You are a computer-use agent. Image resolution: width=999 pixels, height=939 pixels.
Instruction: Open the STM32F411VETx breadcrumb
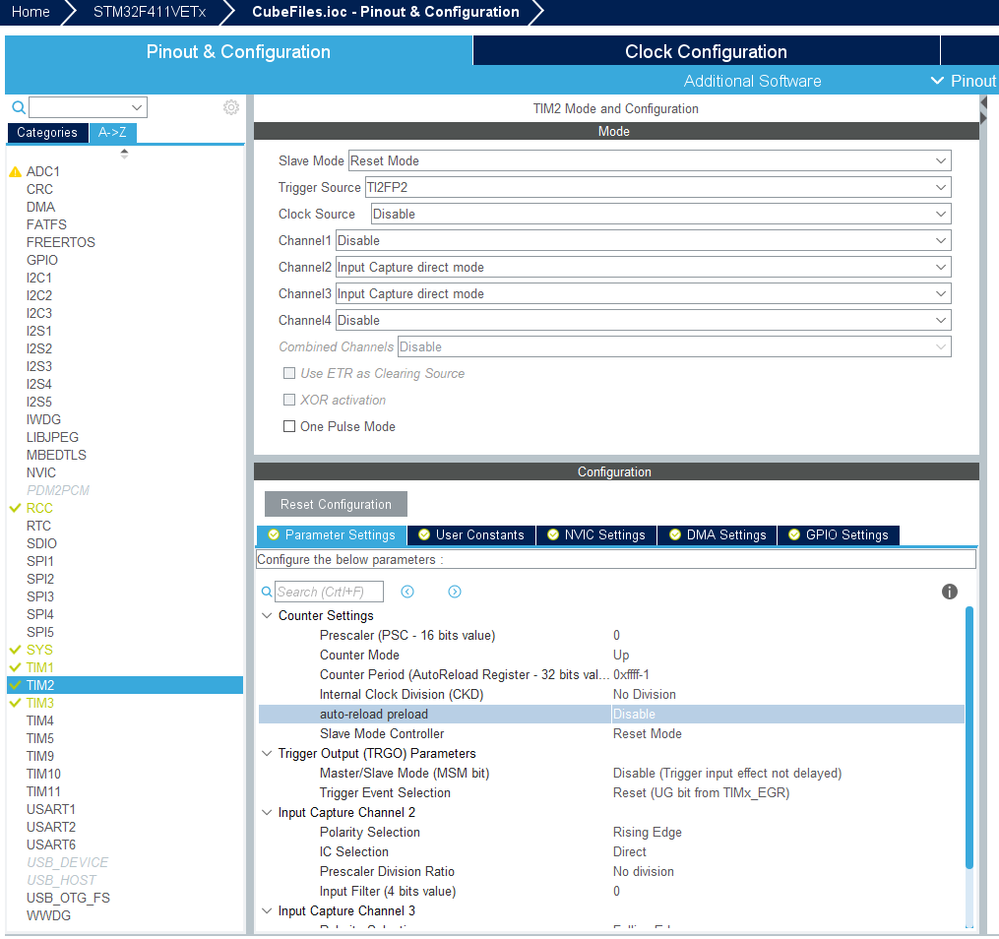click(150, 11)
